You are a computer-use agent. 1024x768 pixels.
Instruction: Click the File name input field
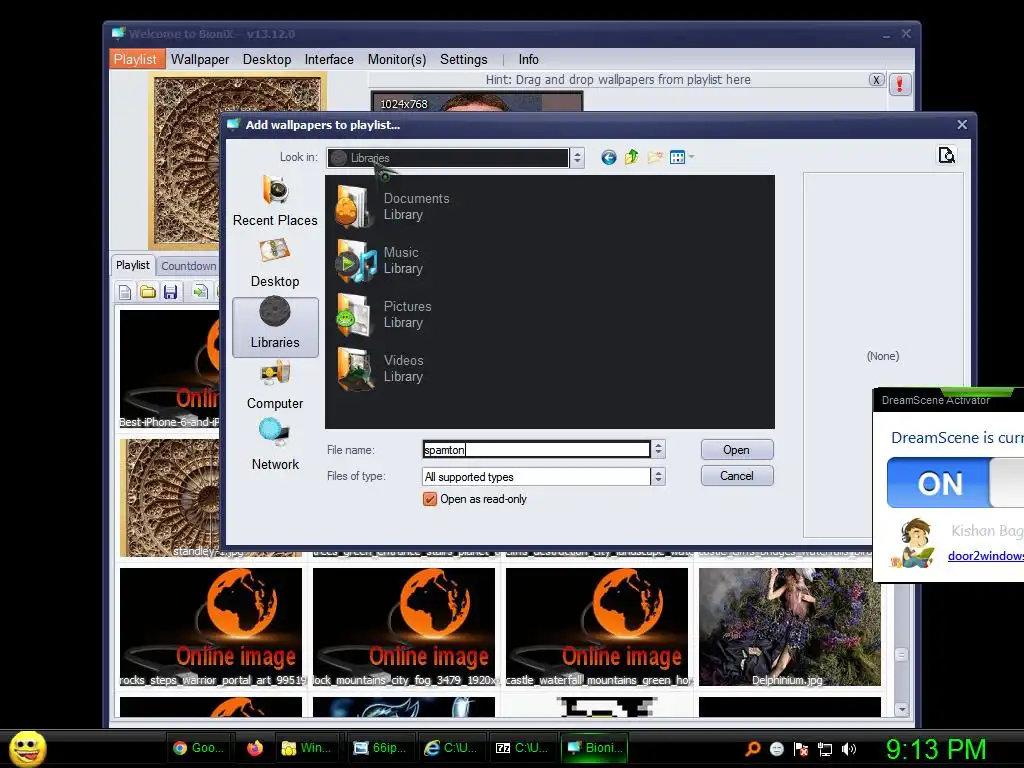click(x=536, y=449)
